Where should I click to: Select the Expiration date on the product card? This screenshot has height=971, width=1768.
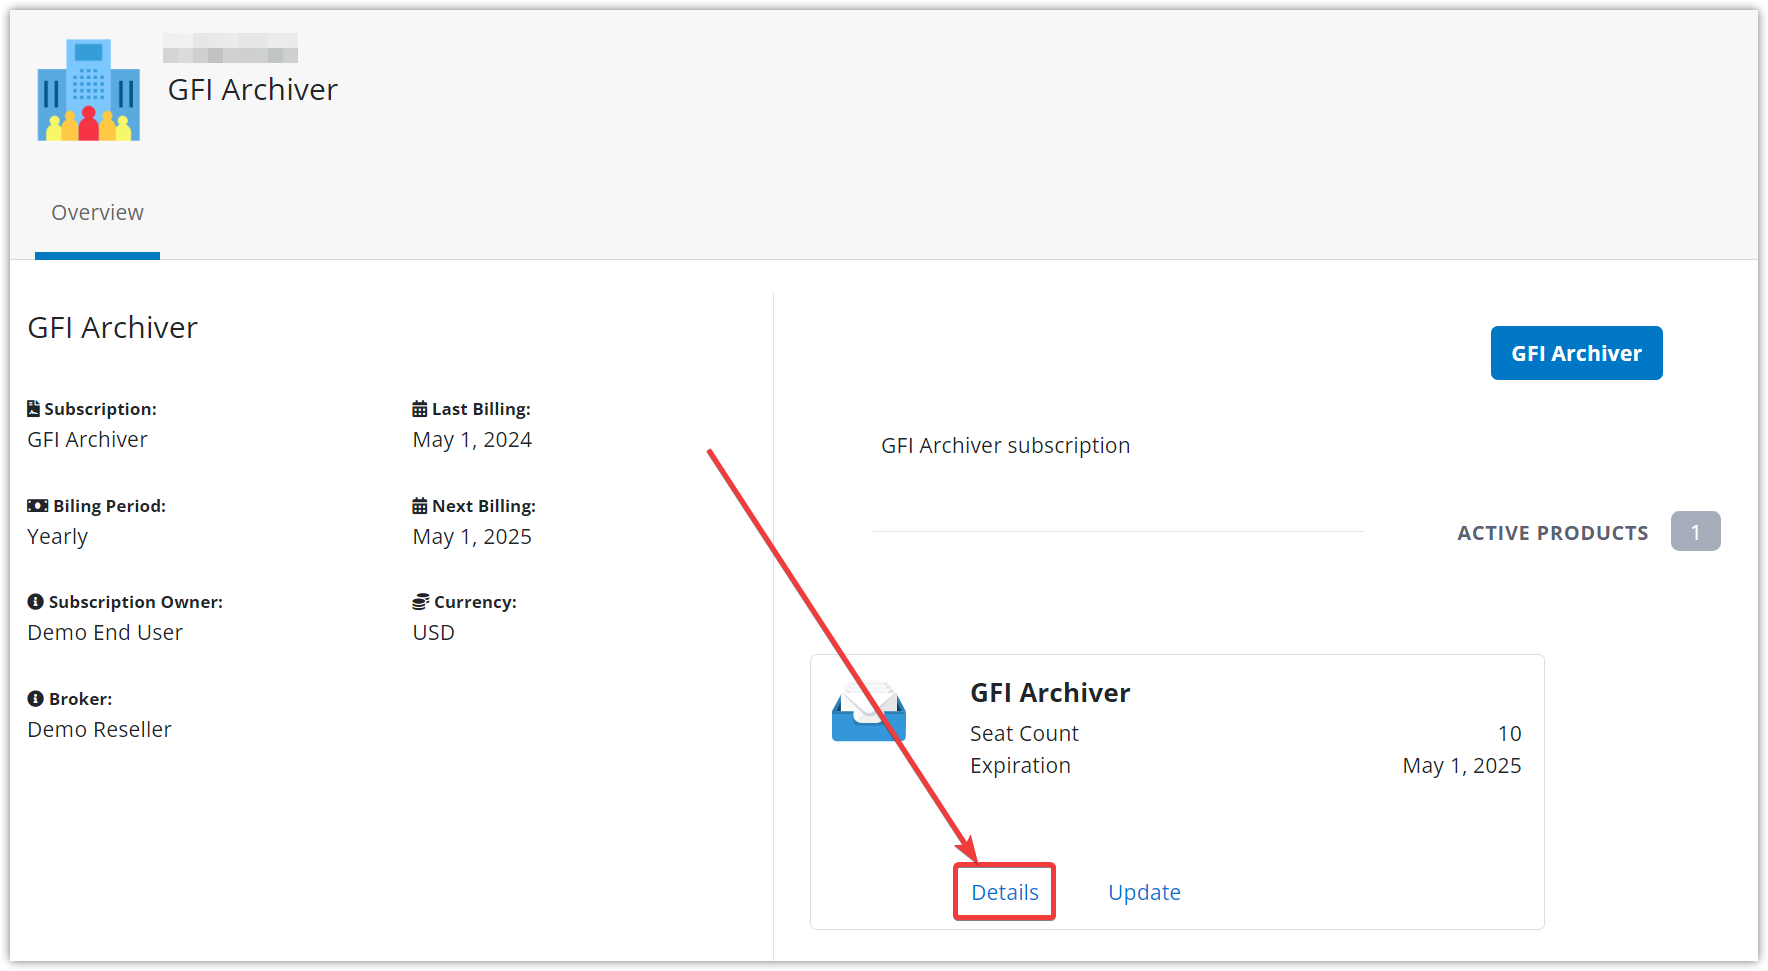pyautogui.click(x=1461, y=766)
